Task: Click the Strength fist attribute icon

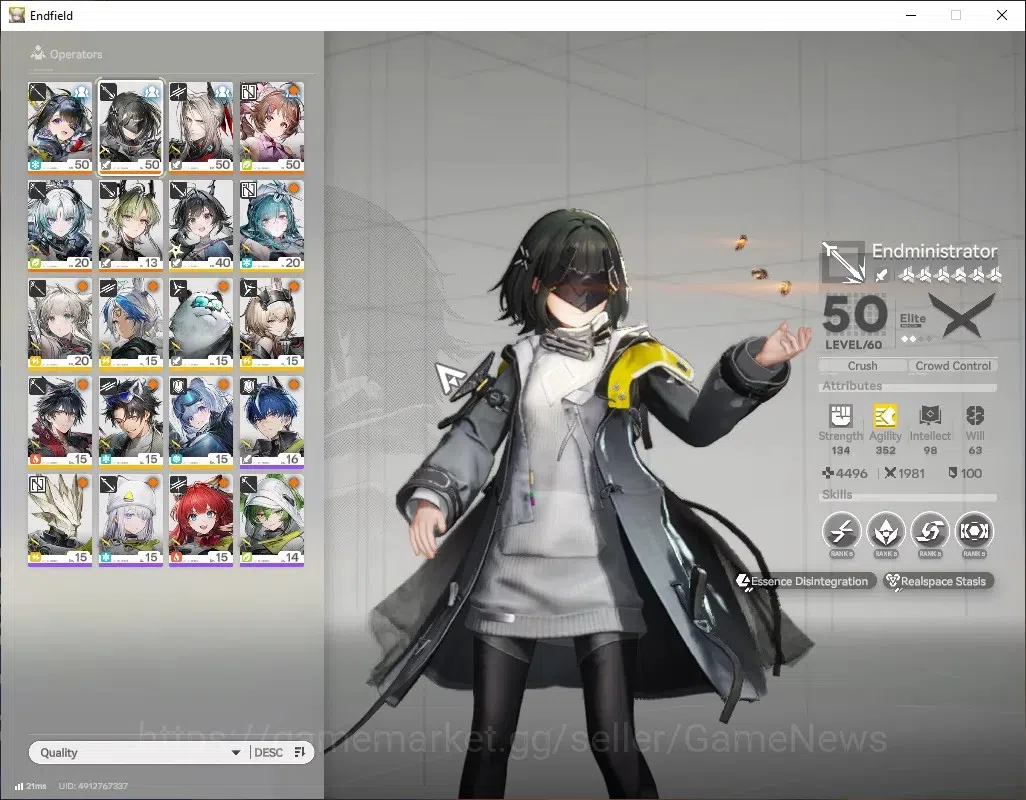Action: coord(841,415)
